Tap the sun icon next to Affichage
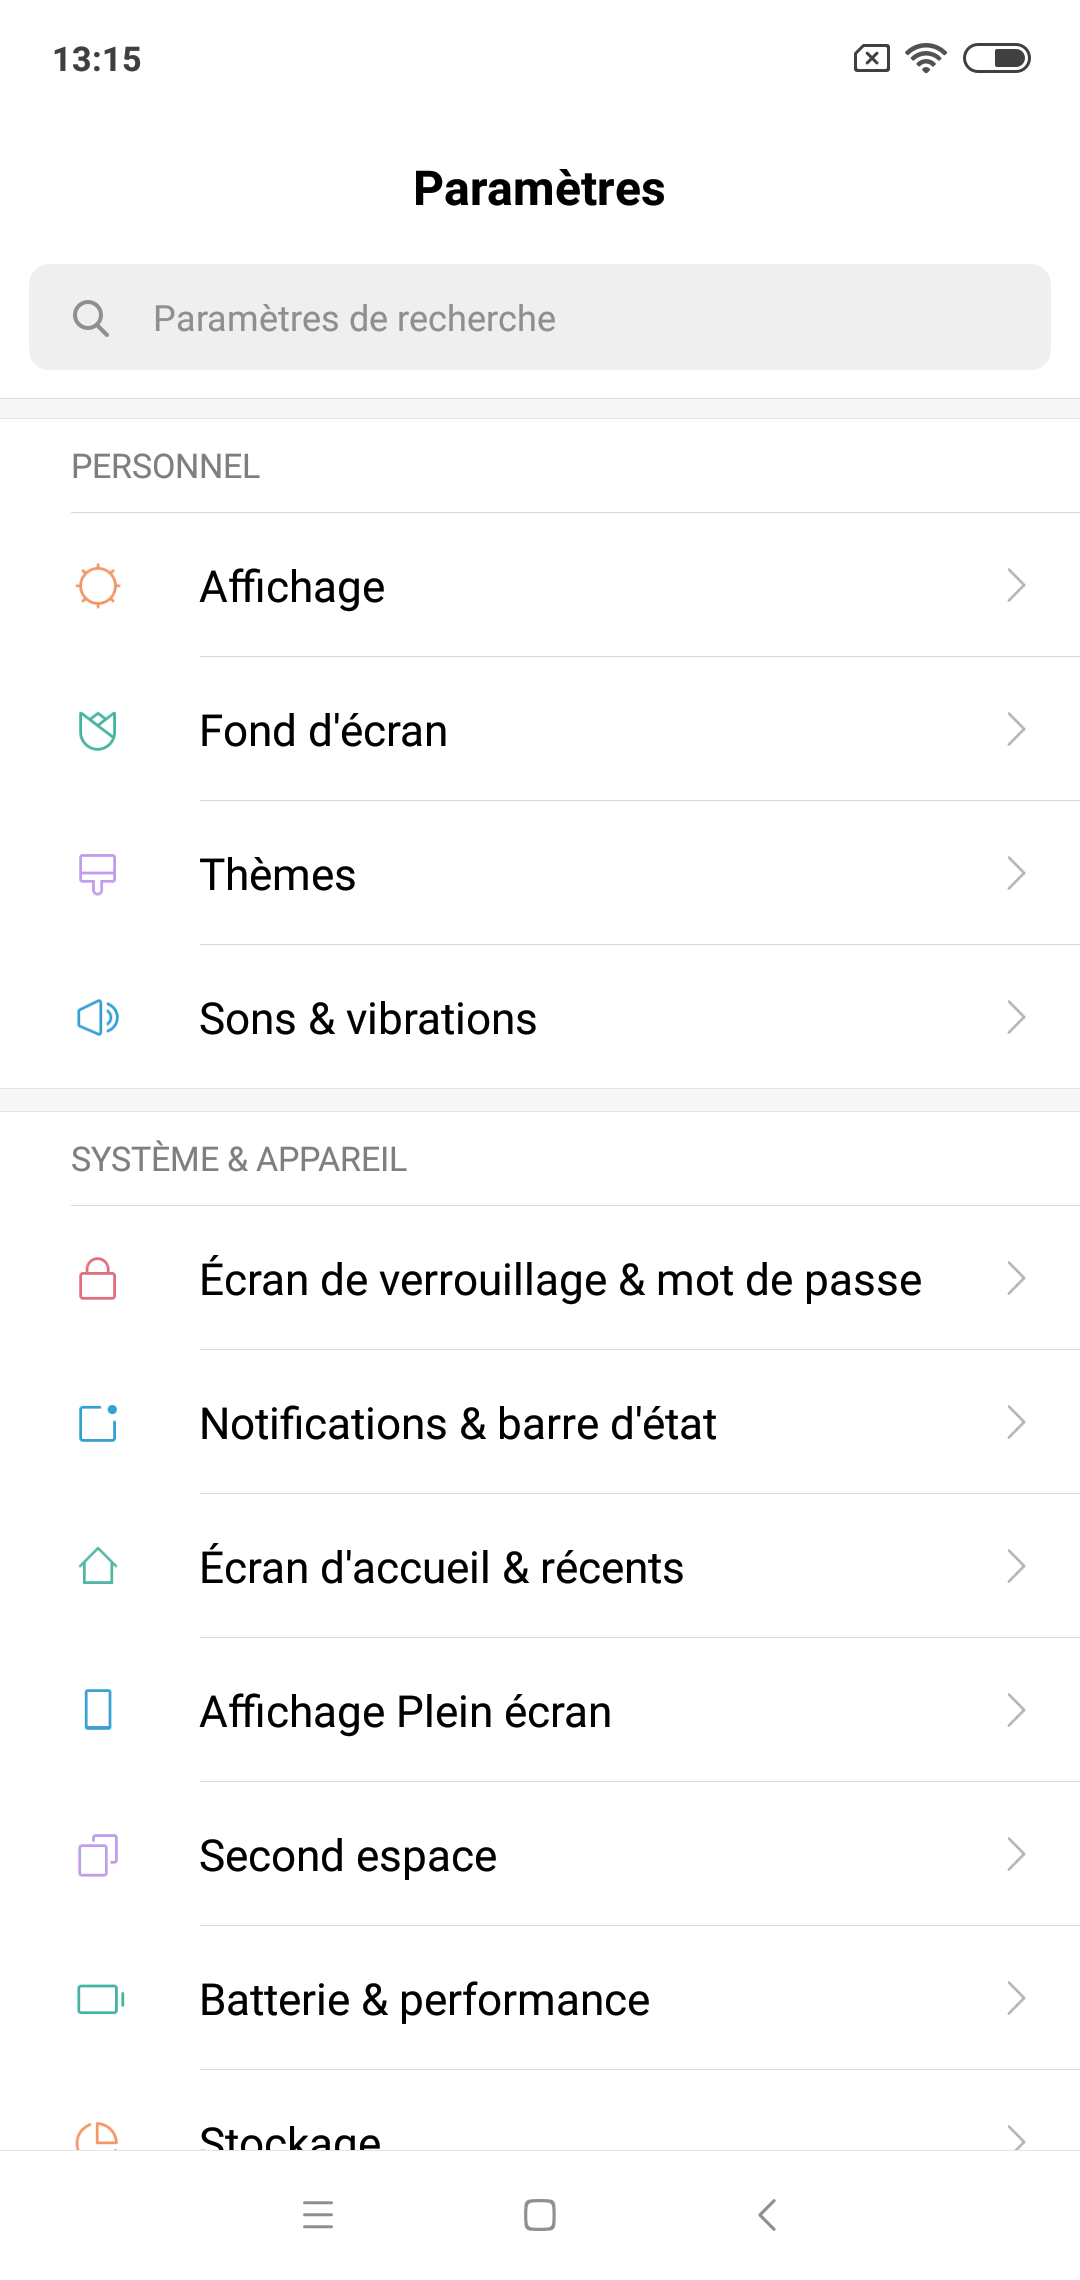1080x2280 pixels. [98, 586]
